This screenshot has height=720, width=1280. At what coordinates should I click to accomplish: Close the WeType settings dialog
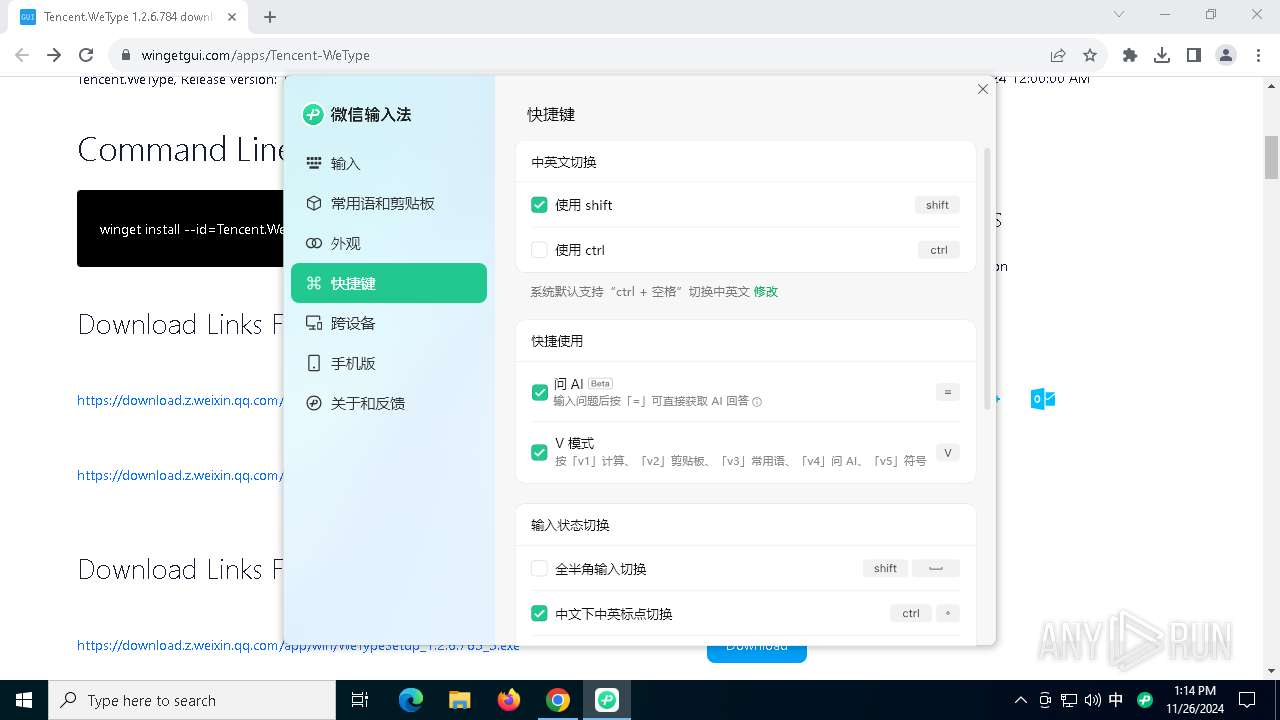click(983, 89)
